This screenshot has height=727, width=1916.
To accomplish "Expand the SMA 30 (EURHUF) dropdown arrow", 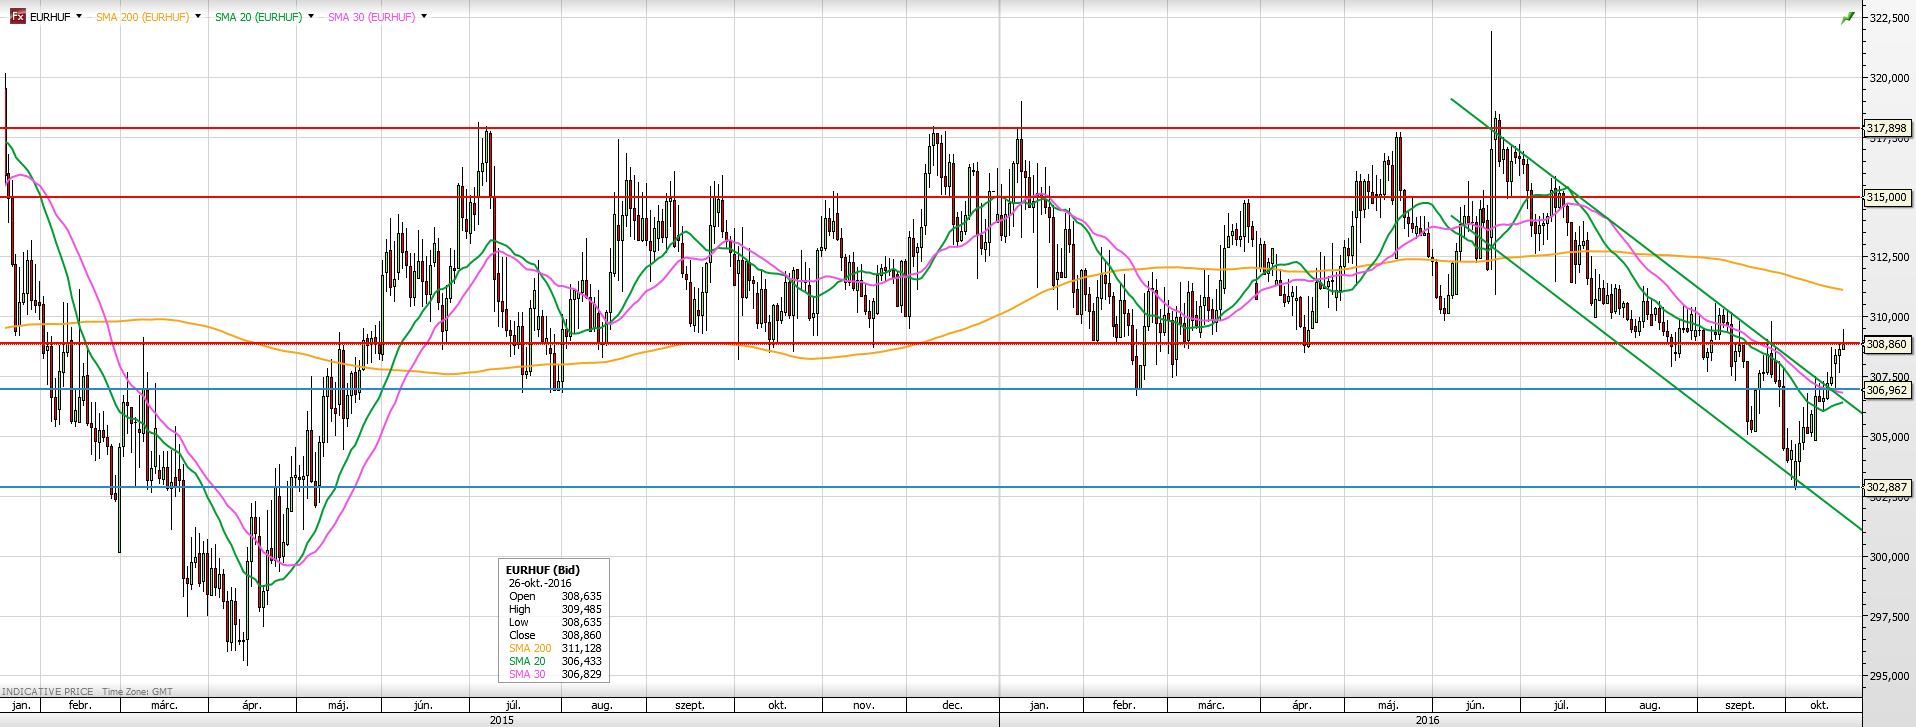I will (x=424, y=17).
